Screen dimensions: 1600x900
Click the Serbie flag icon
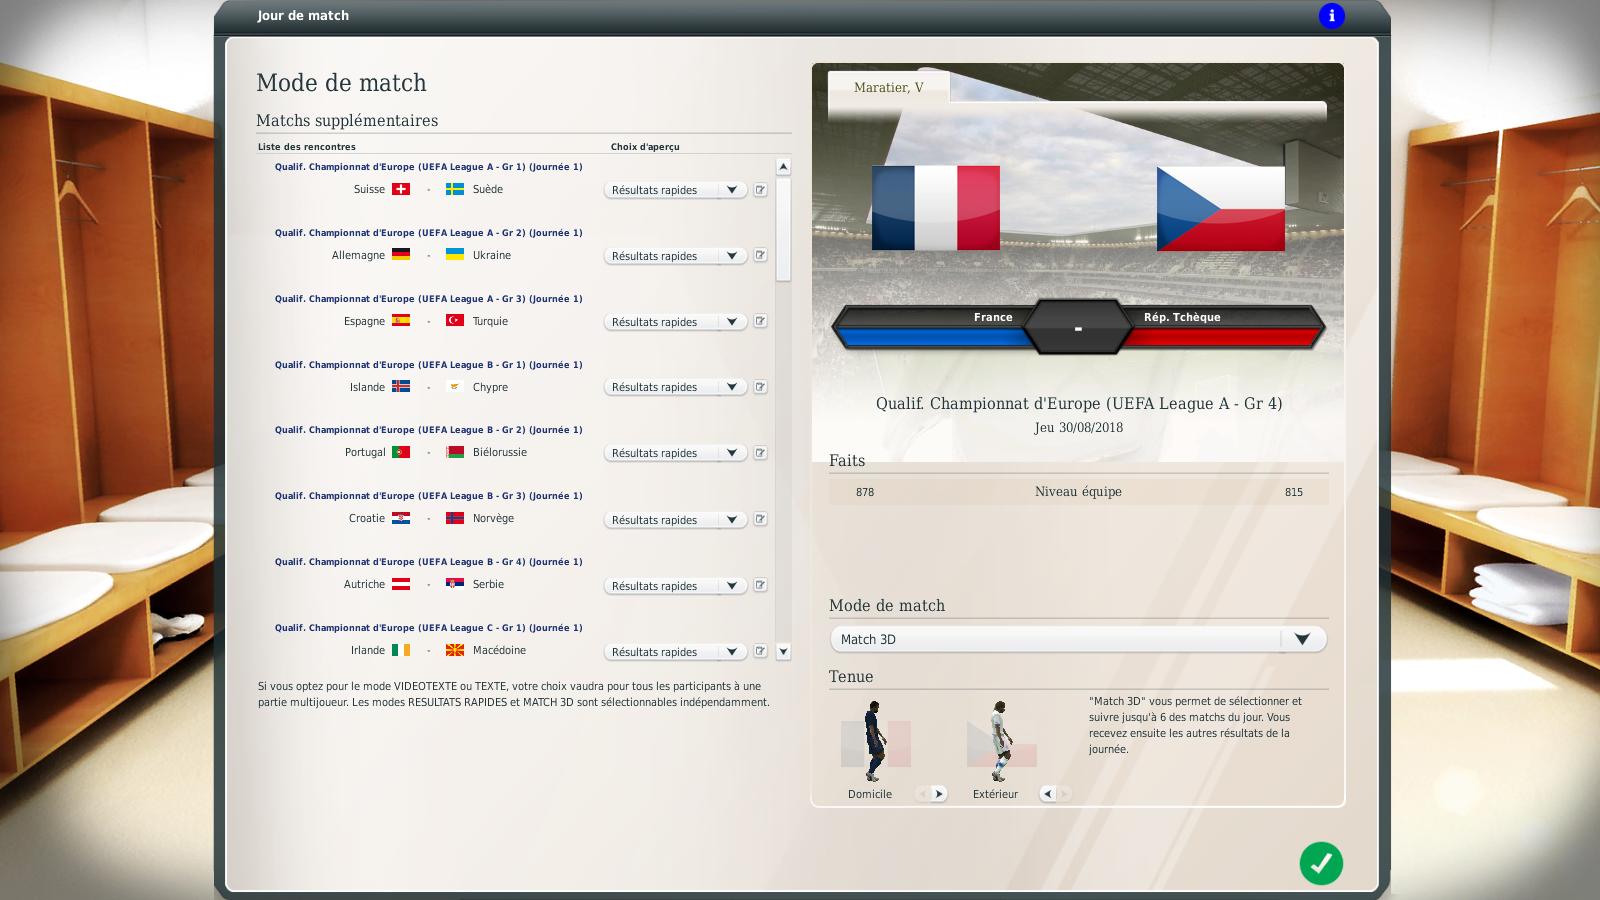(455, 584)
